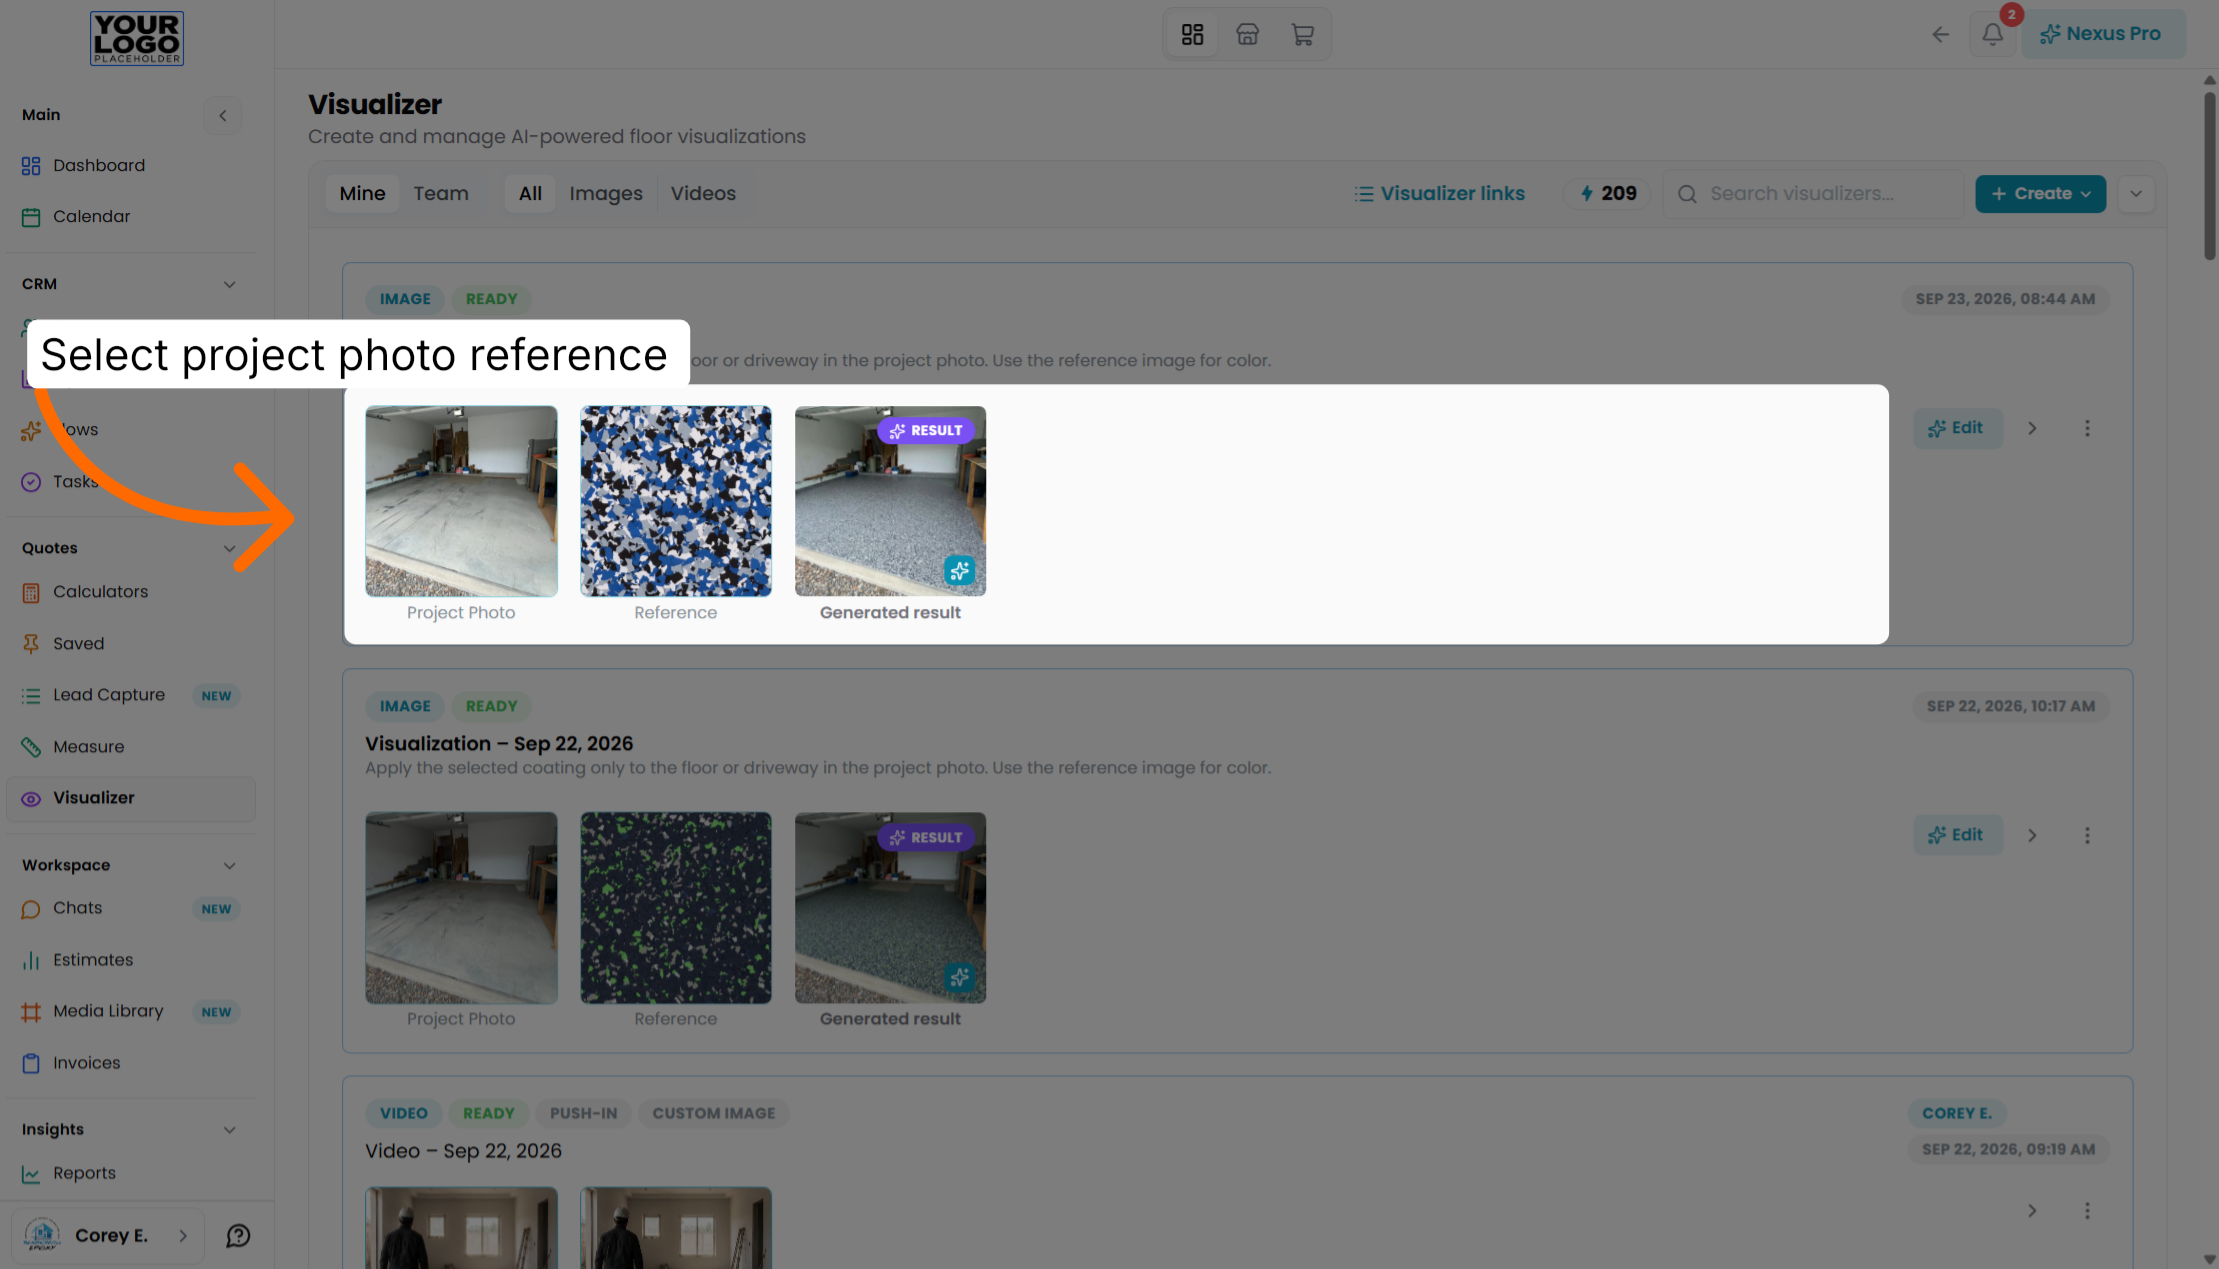
Task: Open the three-dot menu for Sep 22 visualization
Action: (x=2087, y=835)
